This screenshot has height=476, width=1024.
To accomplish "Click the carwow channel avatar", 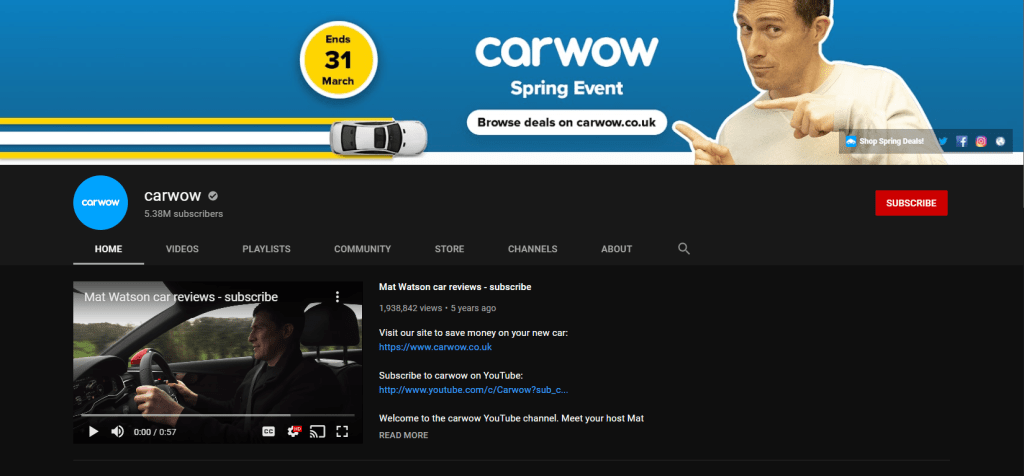I will pyautogui.click(x=101, y=203).
